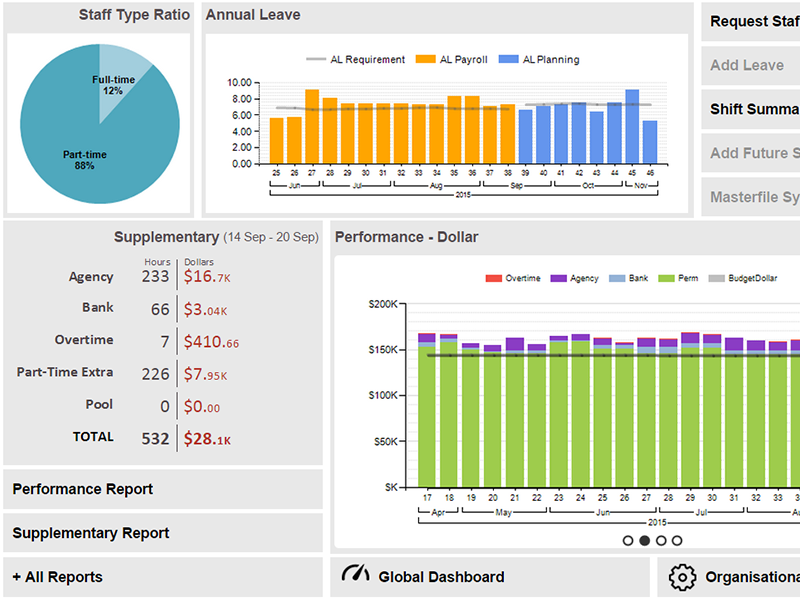Select the first carousel dot under Performance chart
Image resolution: width=800 pixels, height=600 pixels.
628,541
